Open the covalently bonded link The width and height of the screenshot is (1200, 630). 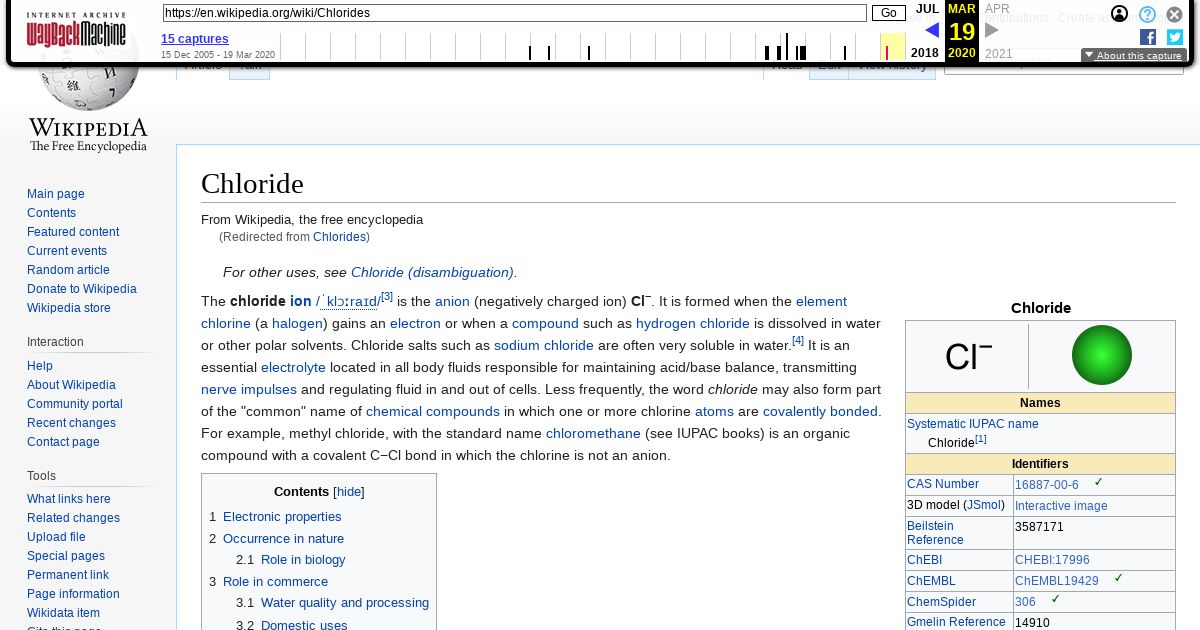pyautogui.click(x=820, y=411)
